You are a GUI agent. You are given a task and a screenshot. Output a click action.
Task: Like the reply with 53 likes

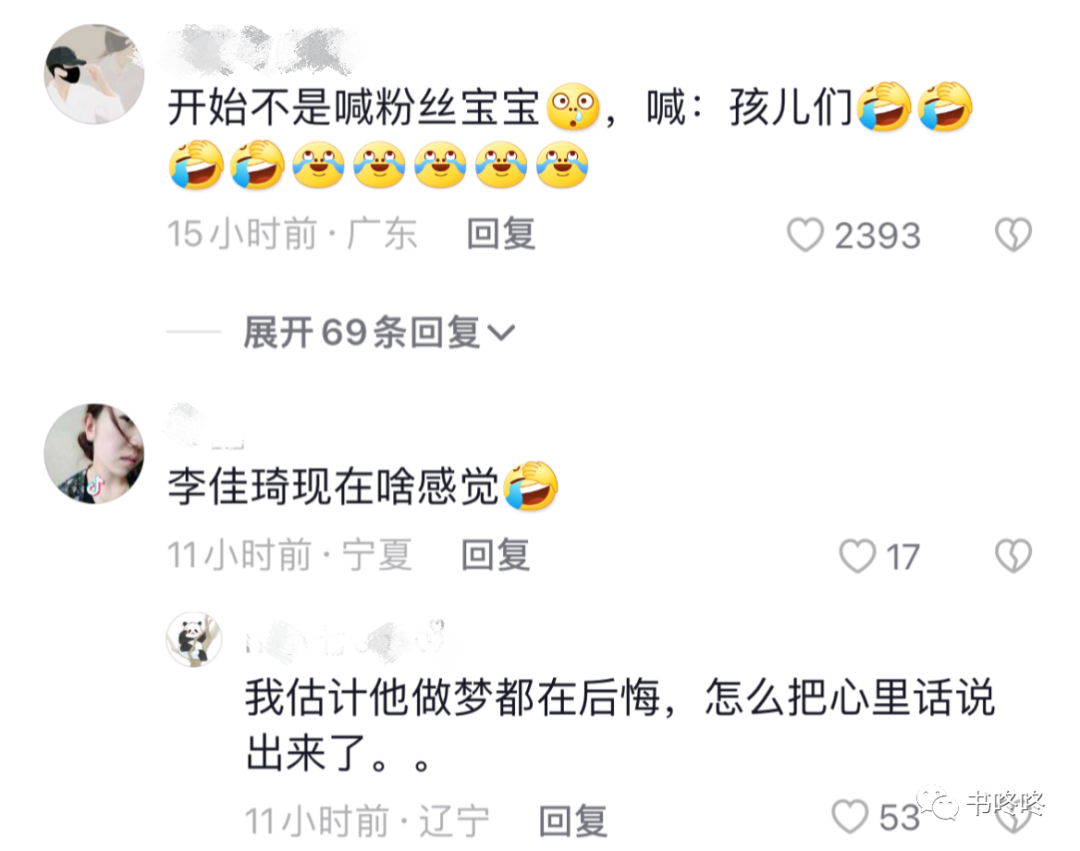(x=849, y=817)
